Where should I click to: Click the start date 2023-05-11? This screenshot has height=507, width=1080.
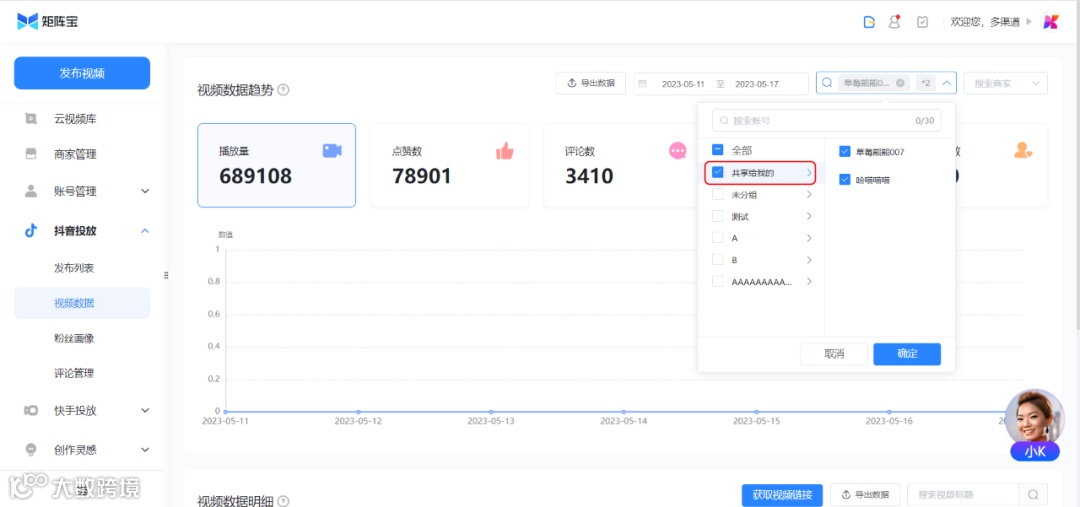tap(683, 83)
